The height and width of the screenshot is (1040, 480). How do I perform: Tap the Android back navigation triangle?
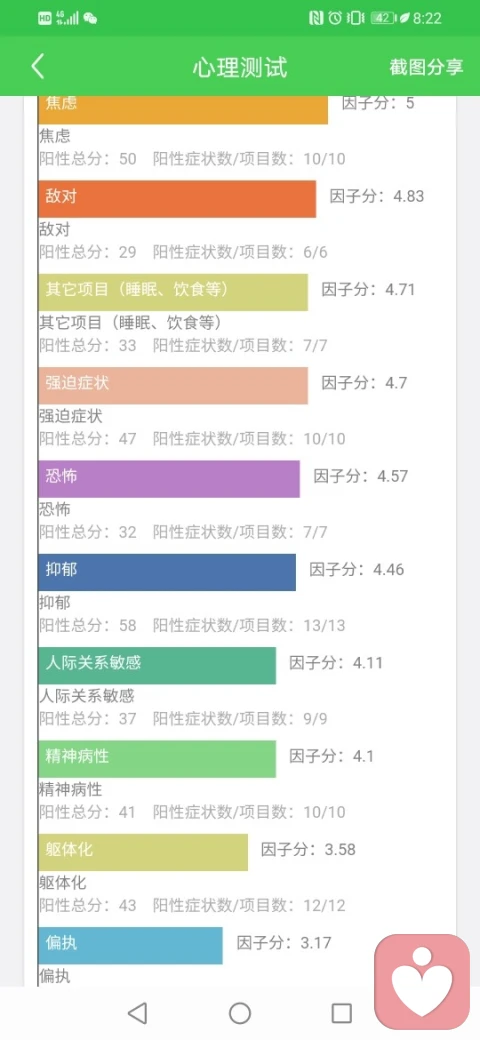point(137,1013)
